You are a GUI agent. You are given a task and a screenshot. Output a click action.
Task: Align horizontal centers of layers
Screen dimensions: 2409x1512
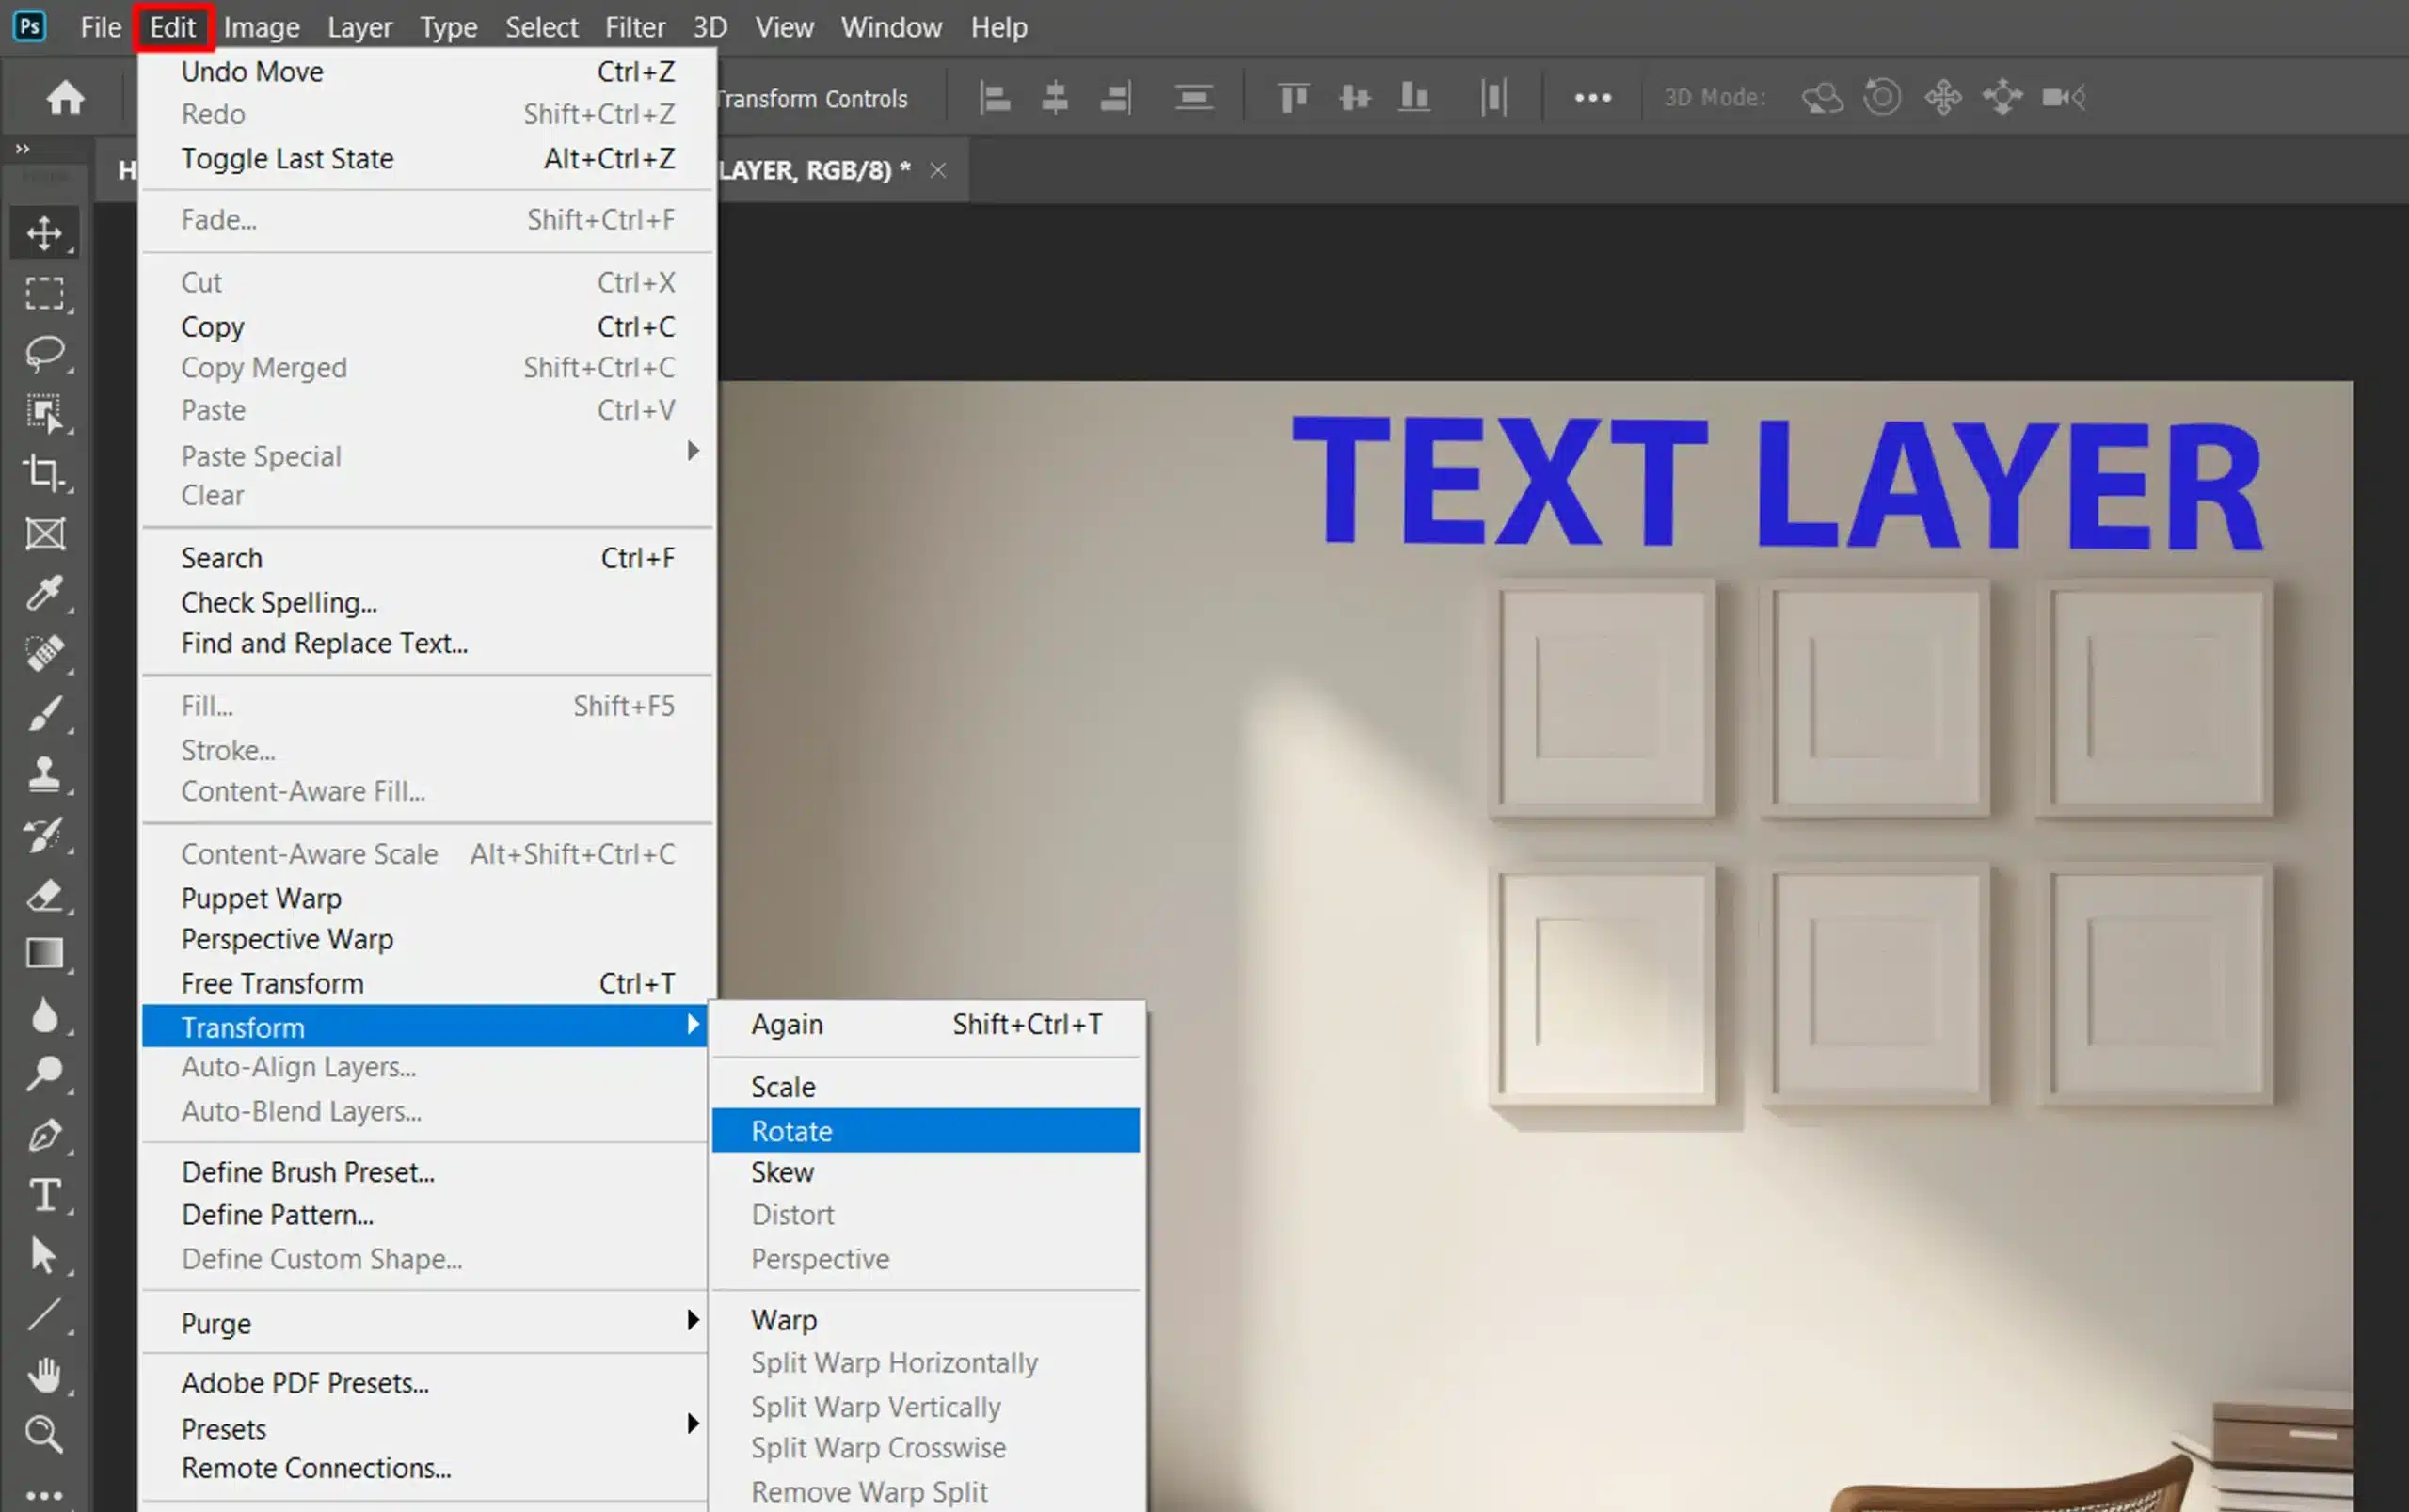tap(1055, 98)
